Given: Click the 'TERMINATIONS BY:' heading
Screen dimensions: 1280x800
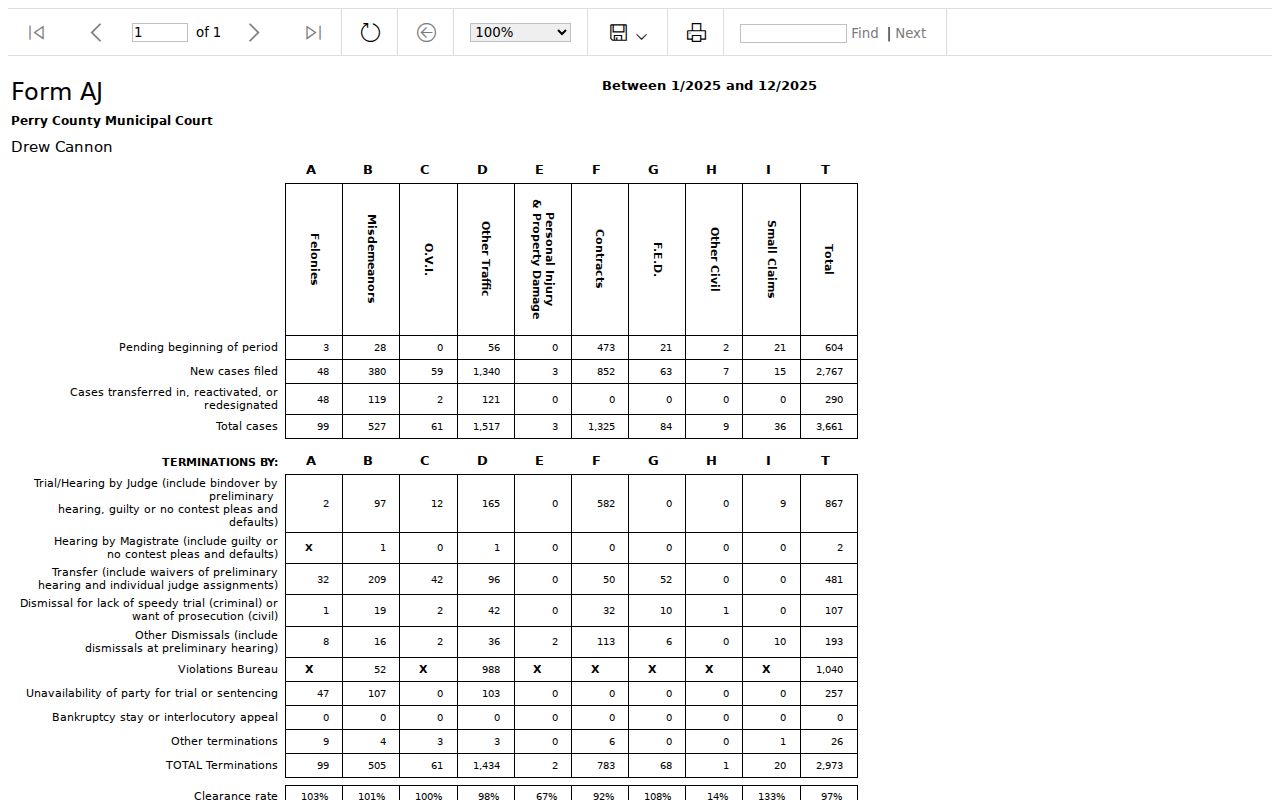Looking at the screenshot, I should click(x=220, y=462).
